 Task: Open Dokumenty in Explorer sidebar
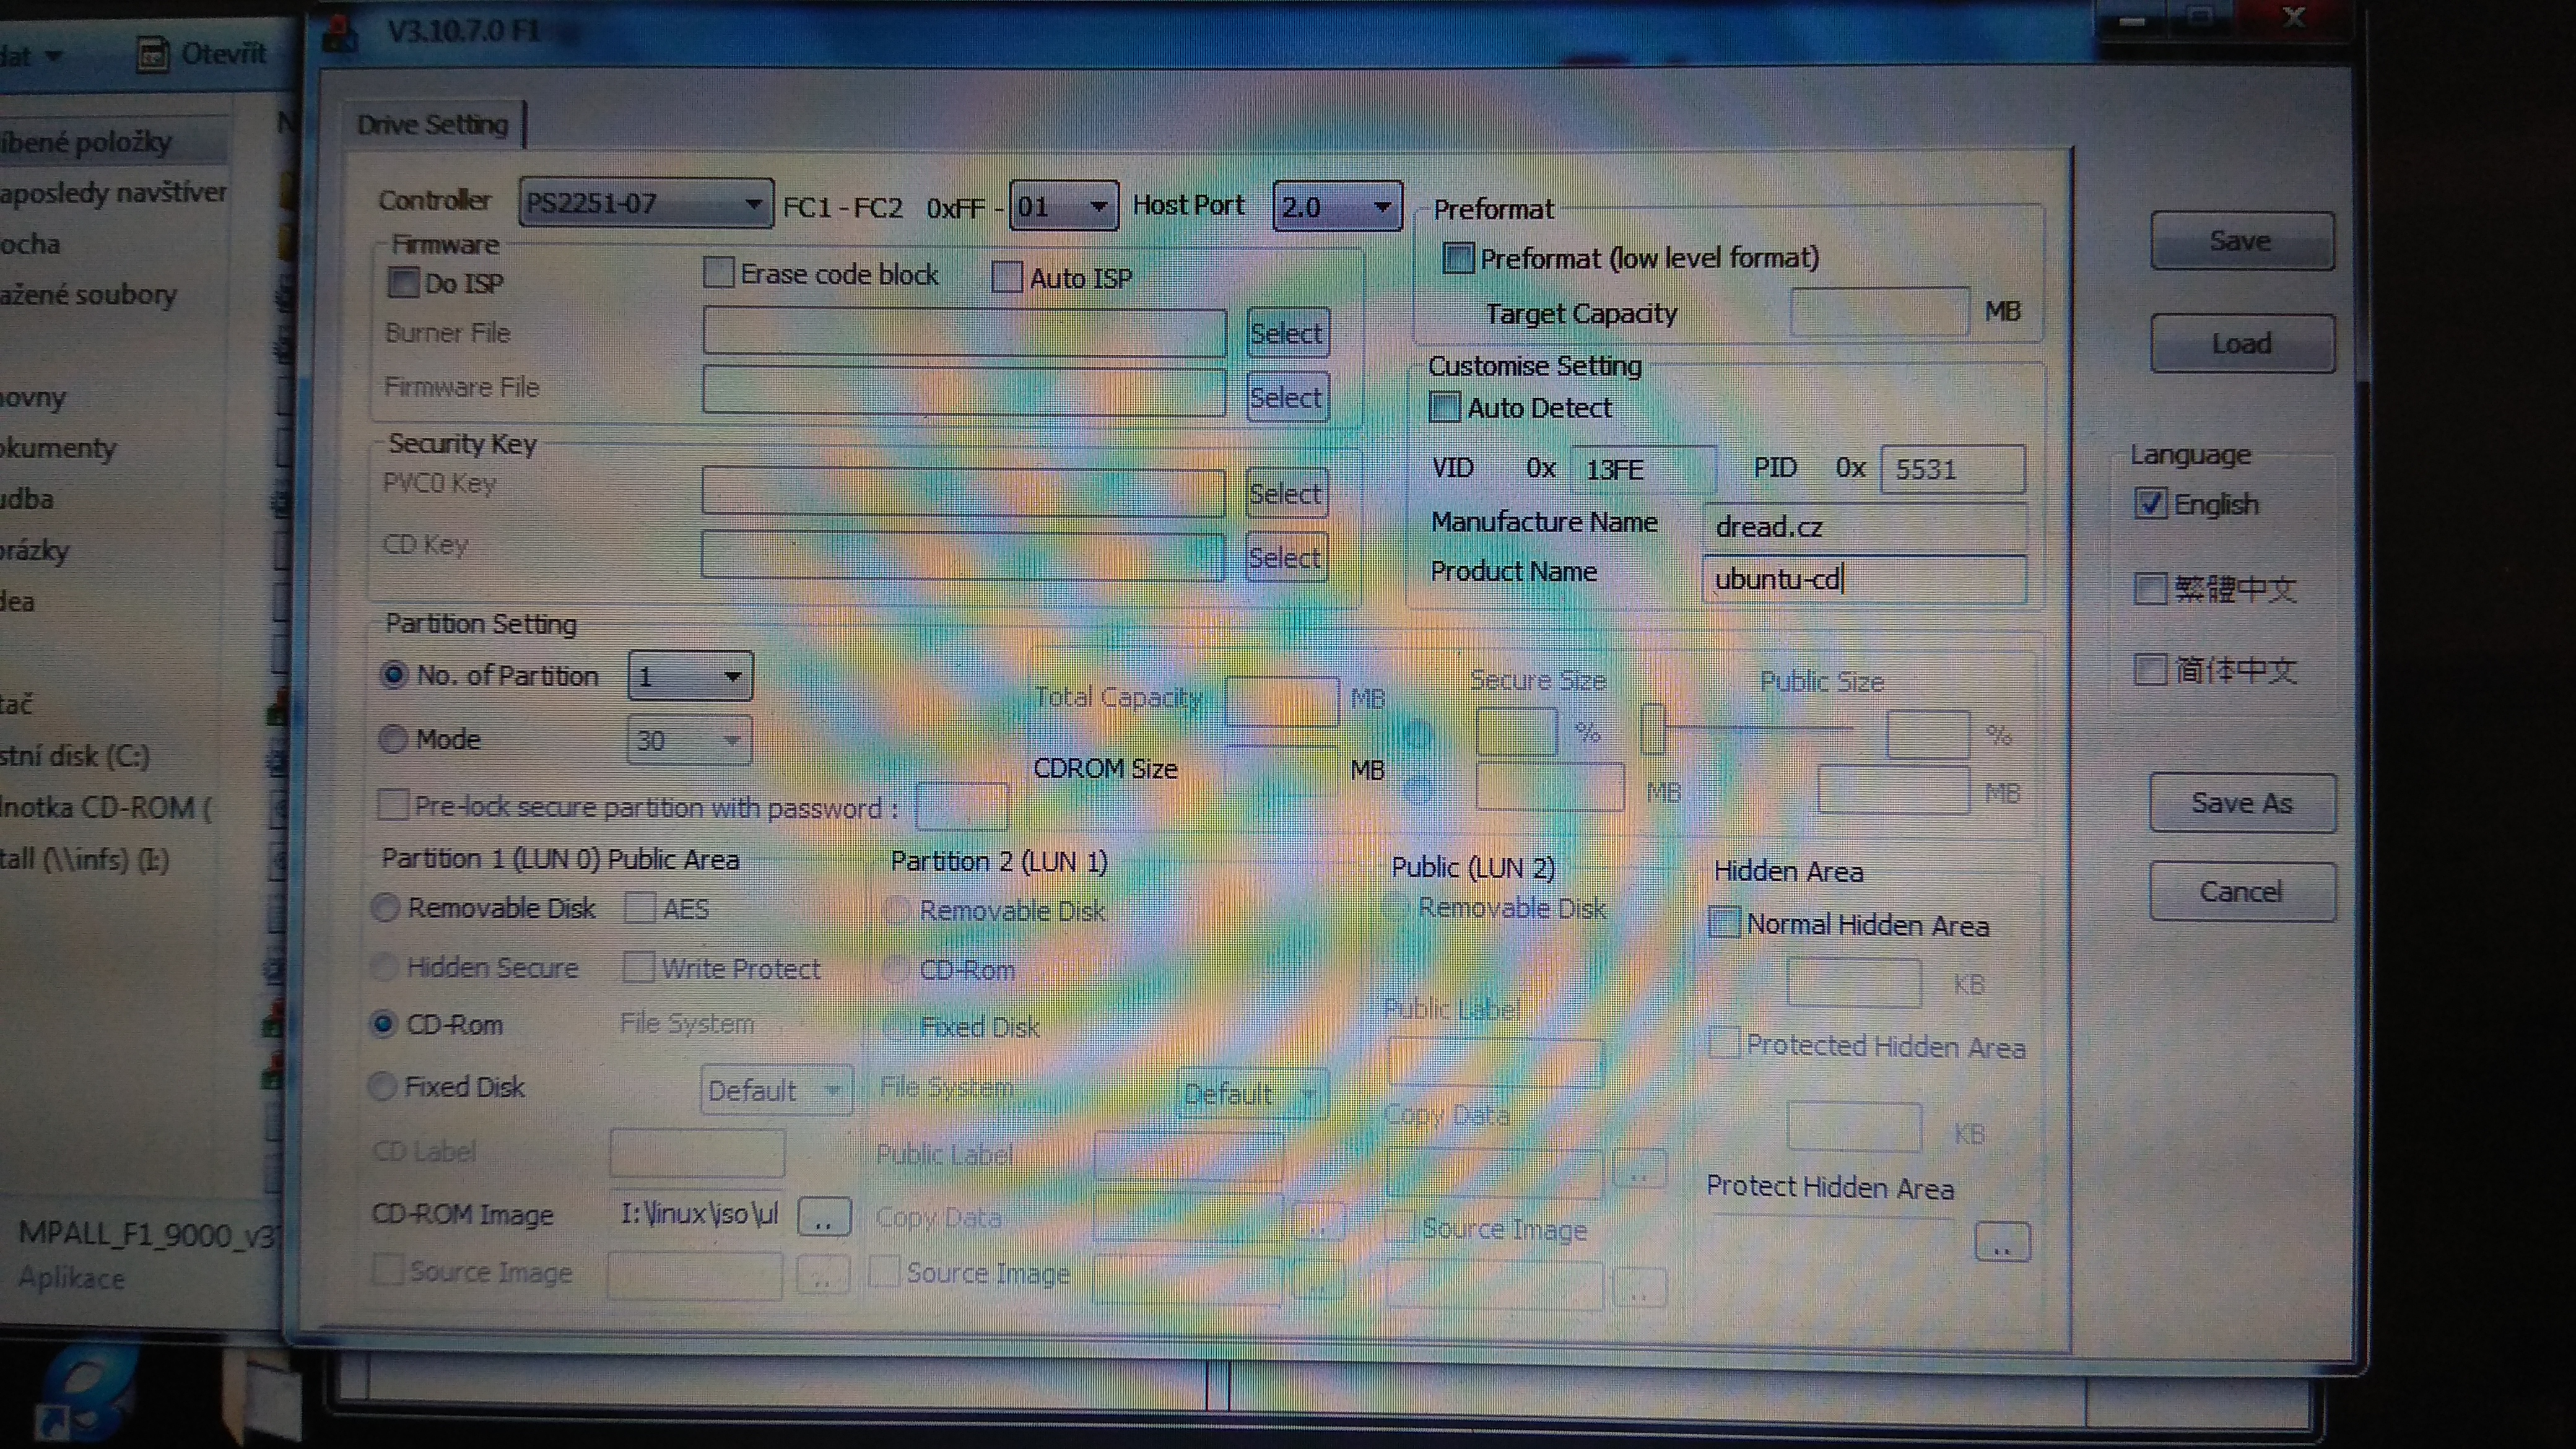coord(58,448)
